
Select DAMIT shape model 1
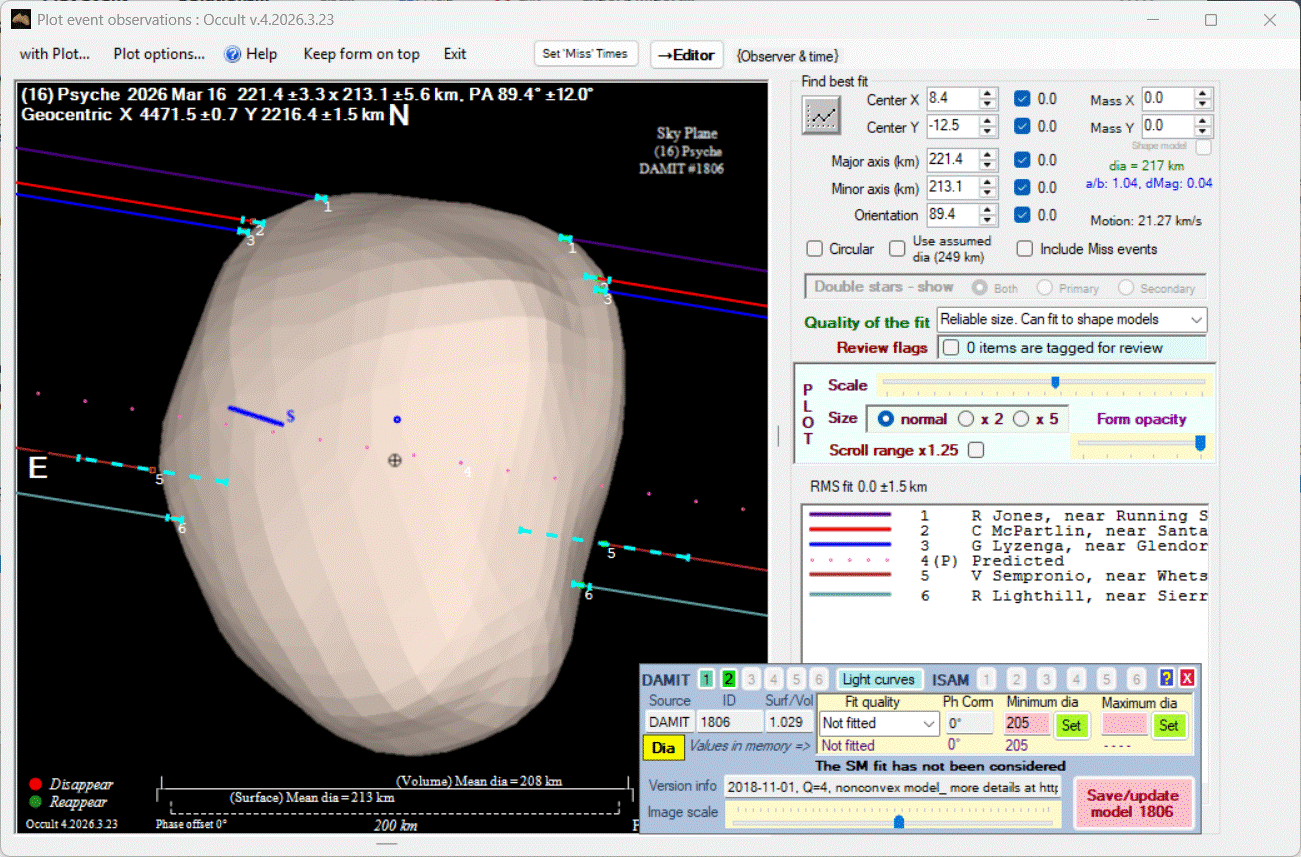click(x=706, y=679)
